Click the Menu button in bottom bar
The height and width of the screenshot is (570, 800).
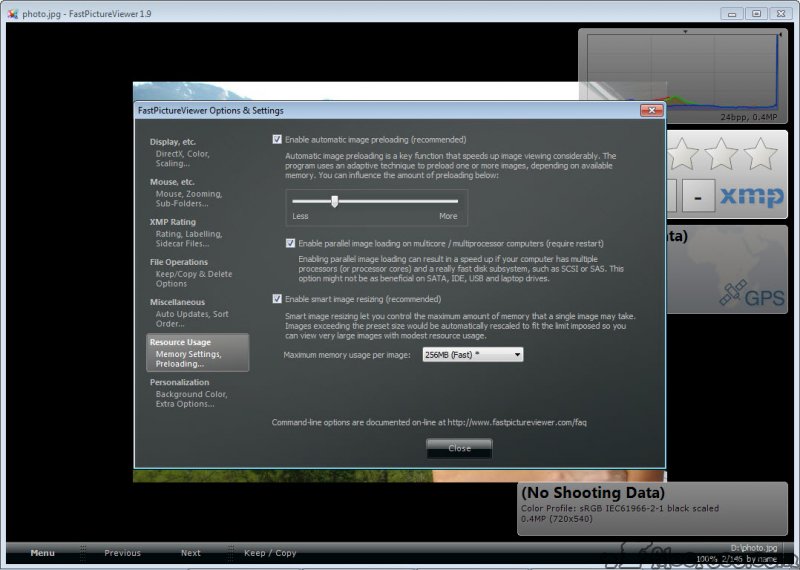(x=42, y=553)
